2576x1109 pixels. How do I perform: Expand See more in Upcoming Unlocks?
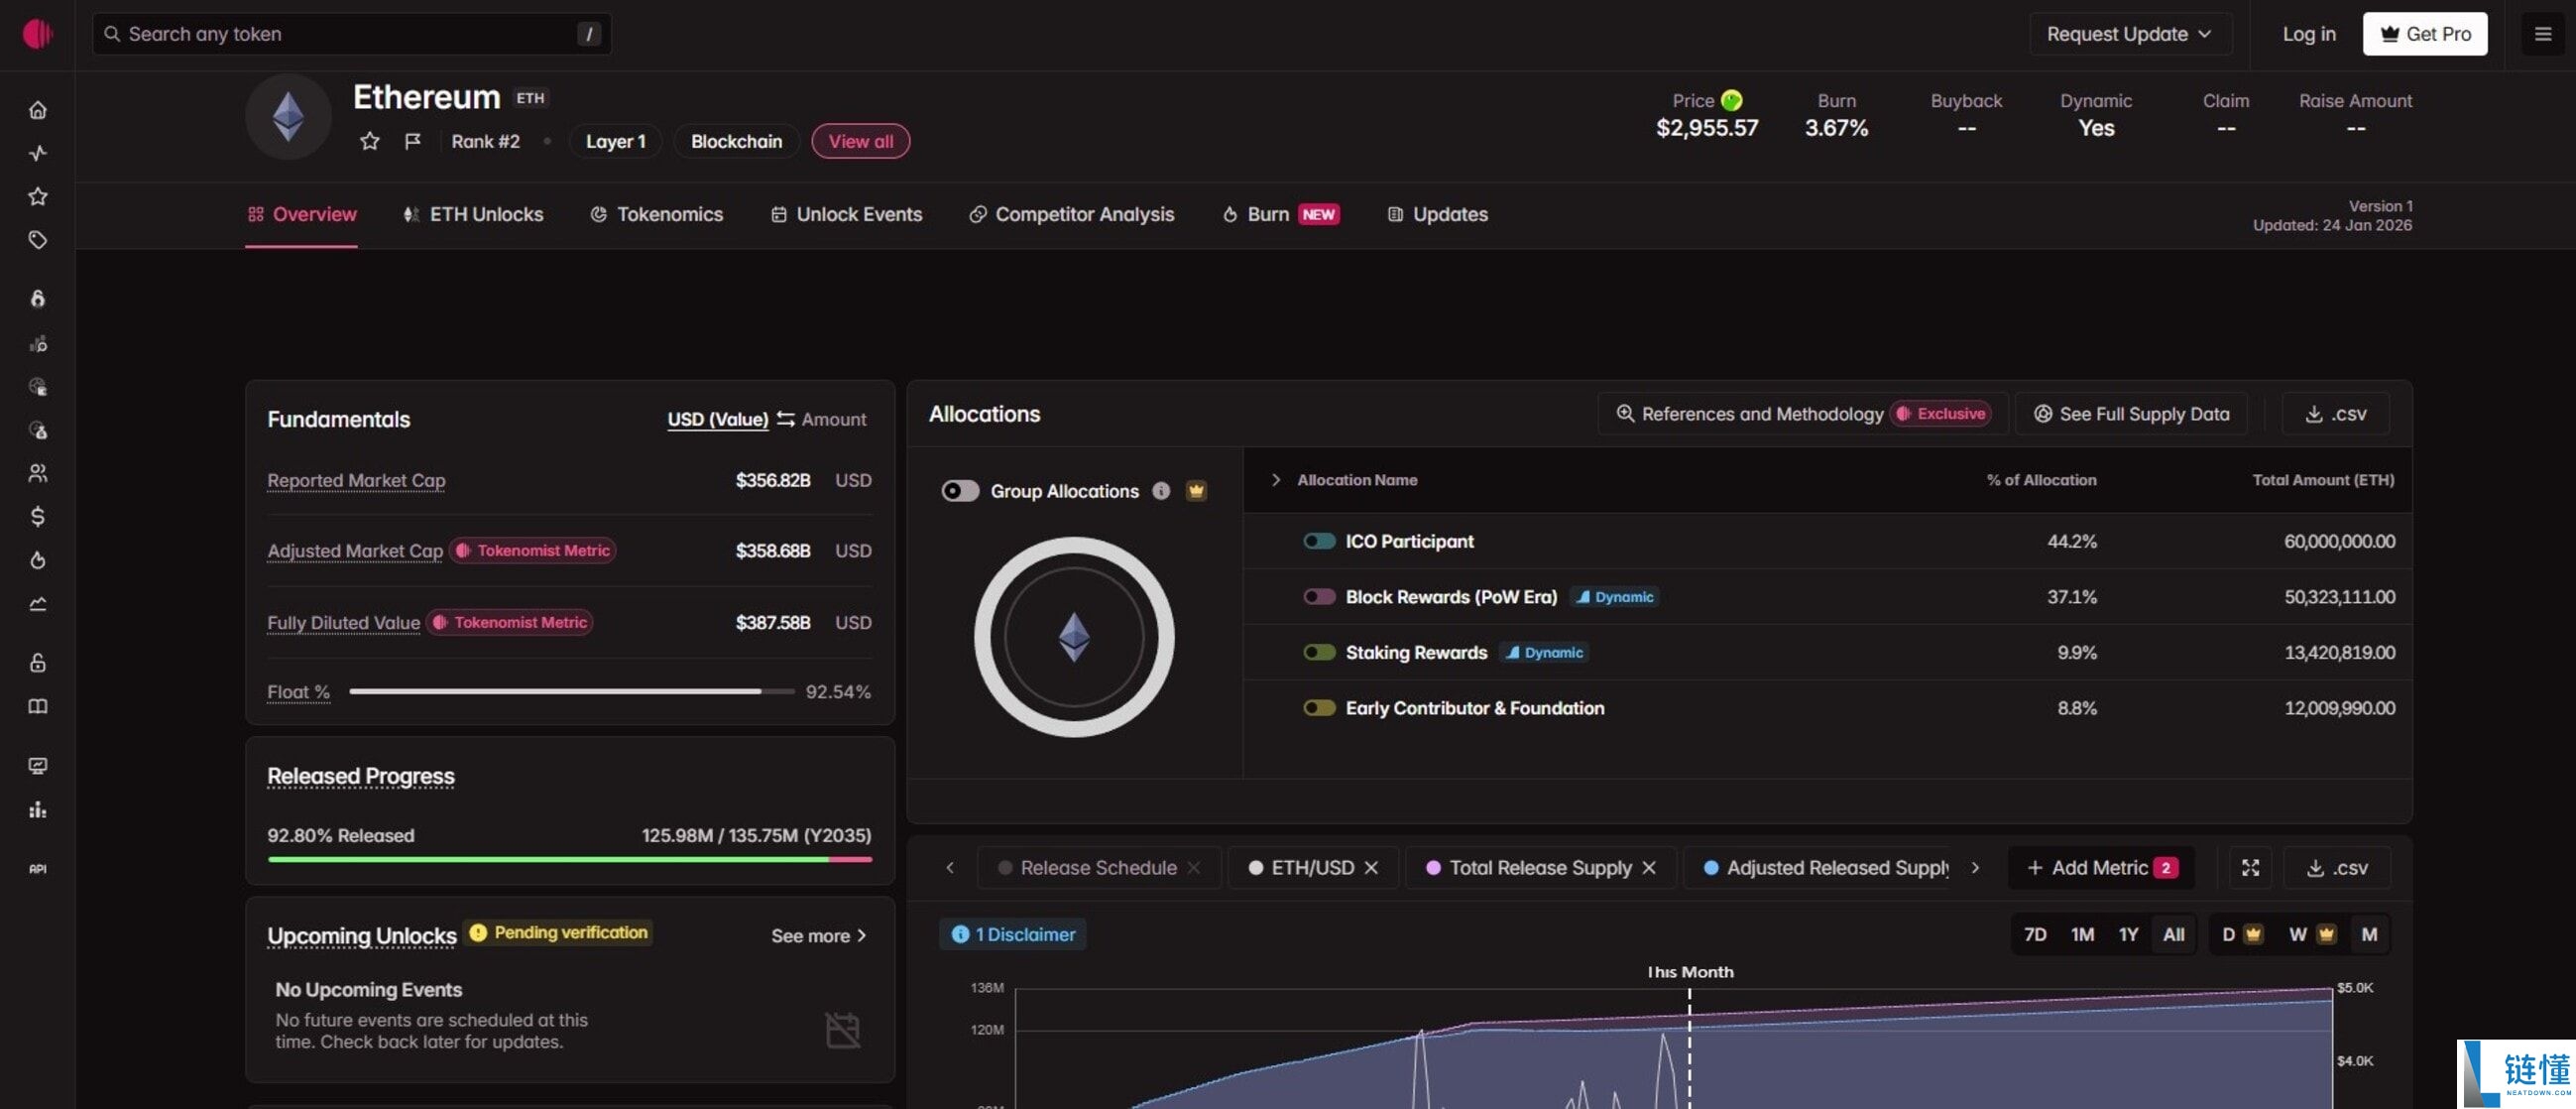[819, 935]
